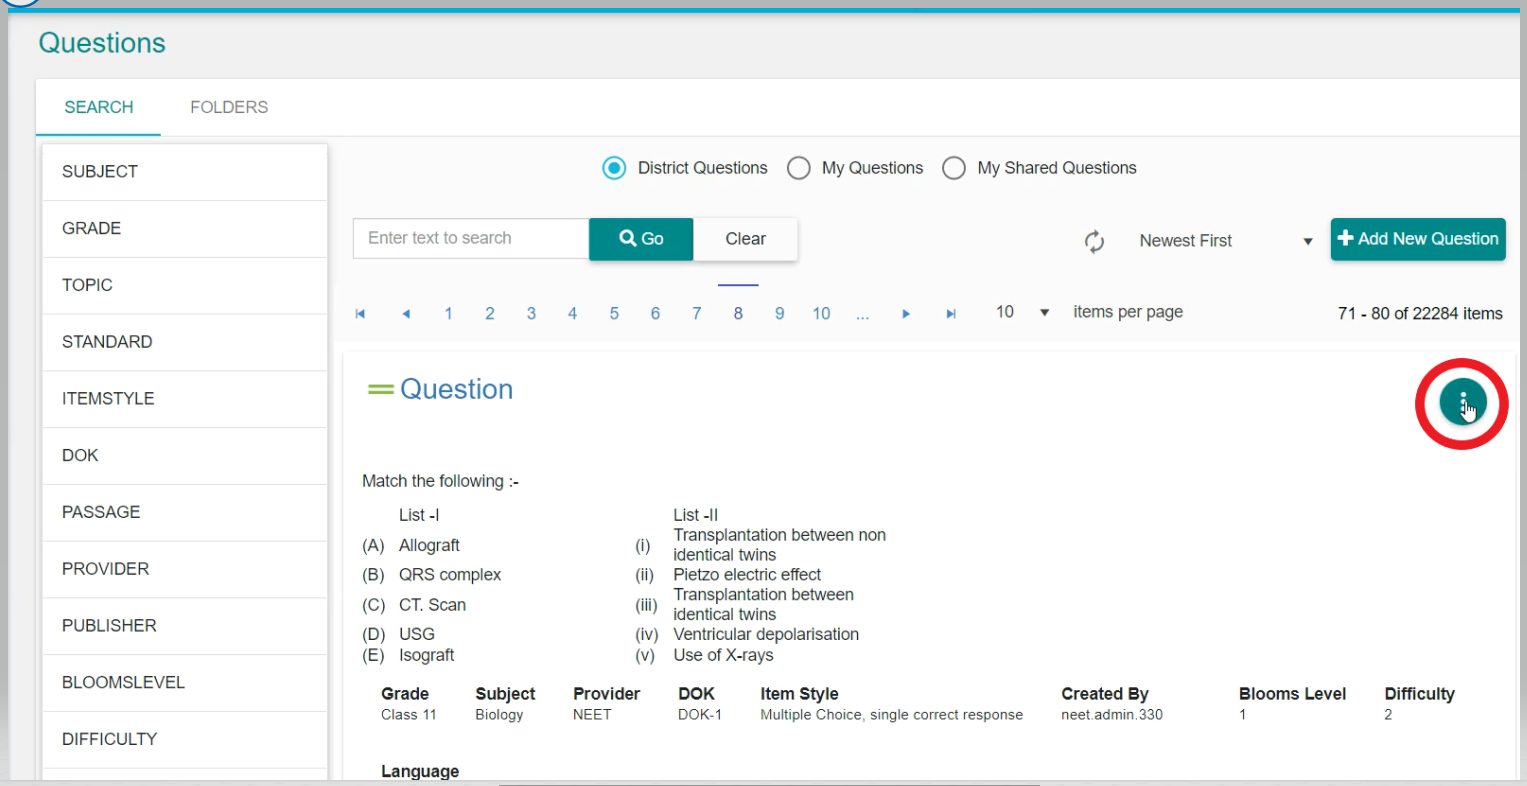
Task: Click the green drag handle beside Question
Action: click(x=380, y=390)
